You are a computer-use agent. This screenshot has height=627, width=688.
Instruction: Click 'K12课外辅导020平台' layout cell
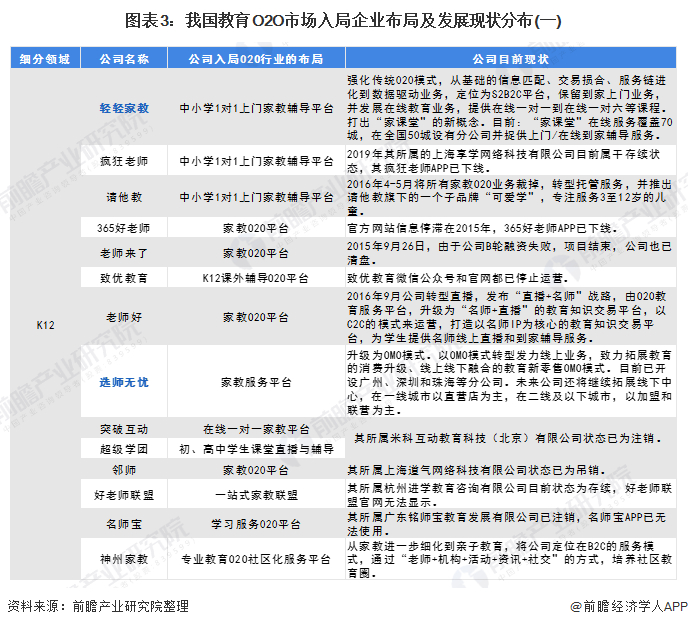pos(256,278)
